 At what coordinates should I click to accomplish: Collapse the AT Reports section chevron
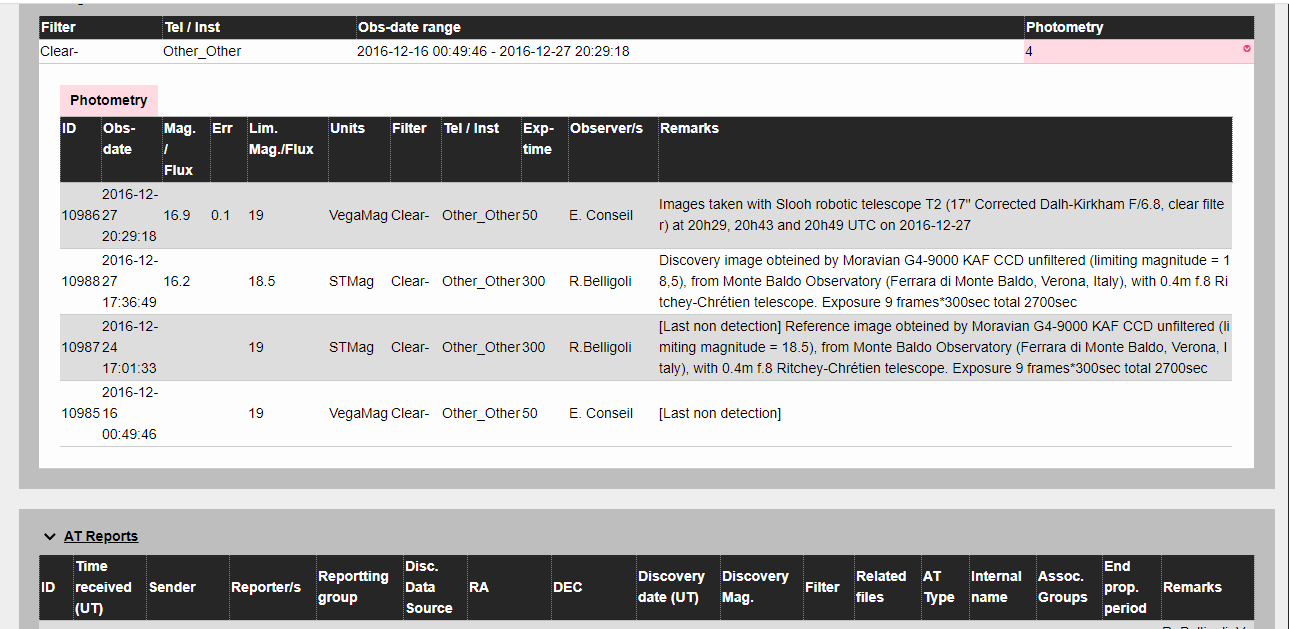pyautogui.click(x=49, y=537)
